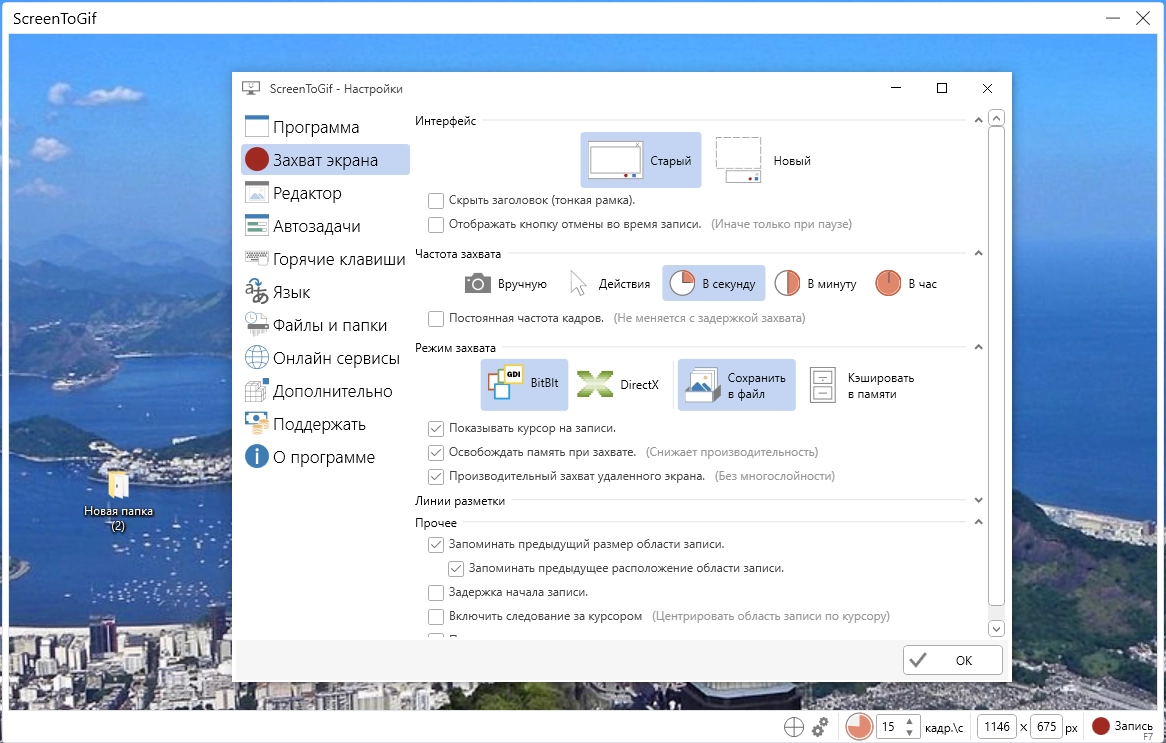The width and height of the screenshot is (1166, 743).
Task: Uncheck Производительный захват удаленного экрана
Action: (436, 477)
